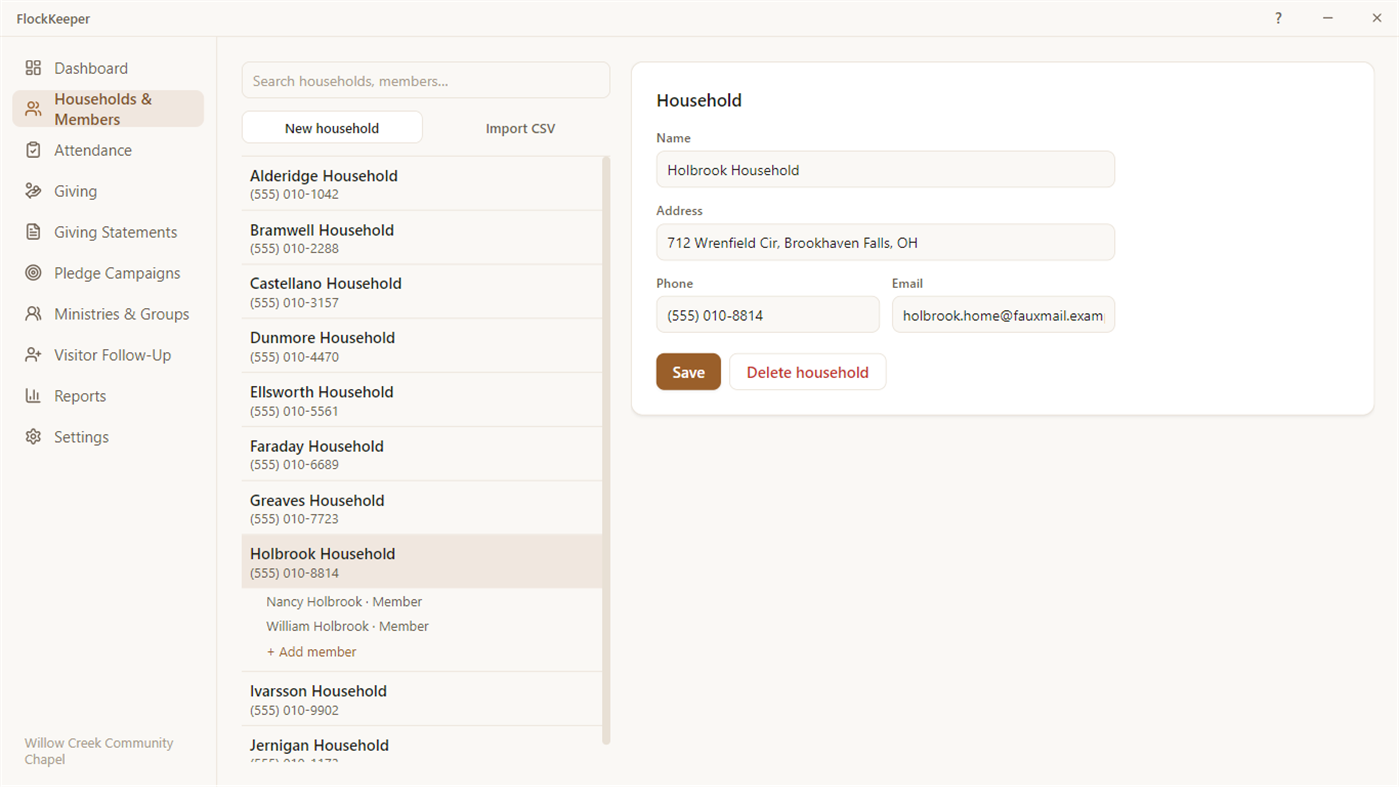Click the Phone input field
This screenshot has width=1399, height=787.
tap(768, 315)
